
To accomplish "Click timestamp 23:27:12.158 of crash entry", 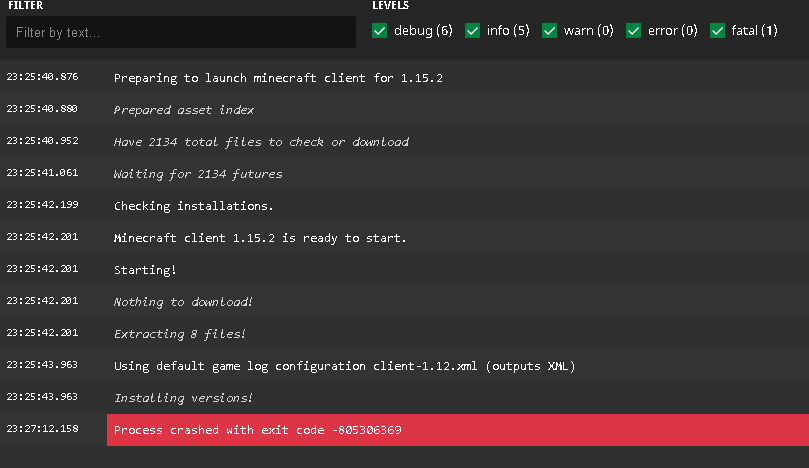I will pos(42,429).
